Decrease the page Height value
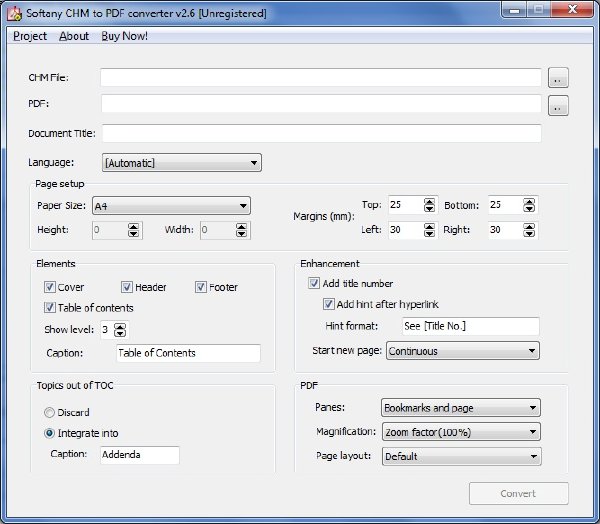The image size is (600, 524). coord(133,233)
